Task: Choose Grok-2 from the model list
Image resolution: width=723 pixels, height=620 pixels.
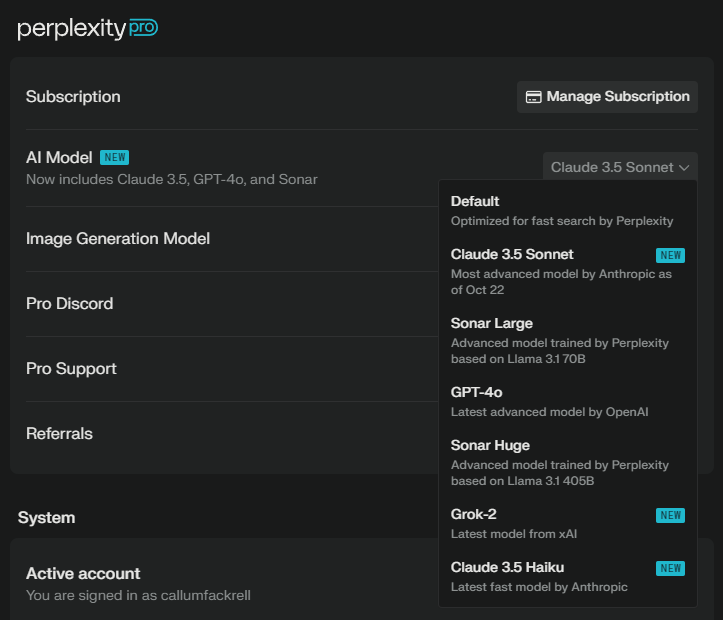Action: tap(568, 524)
